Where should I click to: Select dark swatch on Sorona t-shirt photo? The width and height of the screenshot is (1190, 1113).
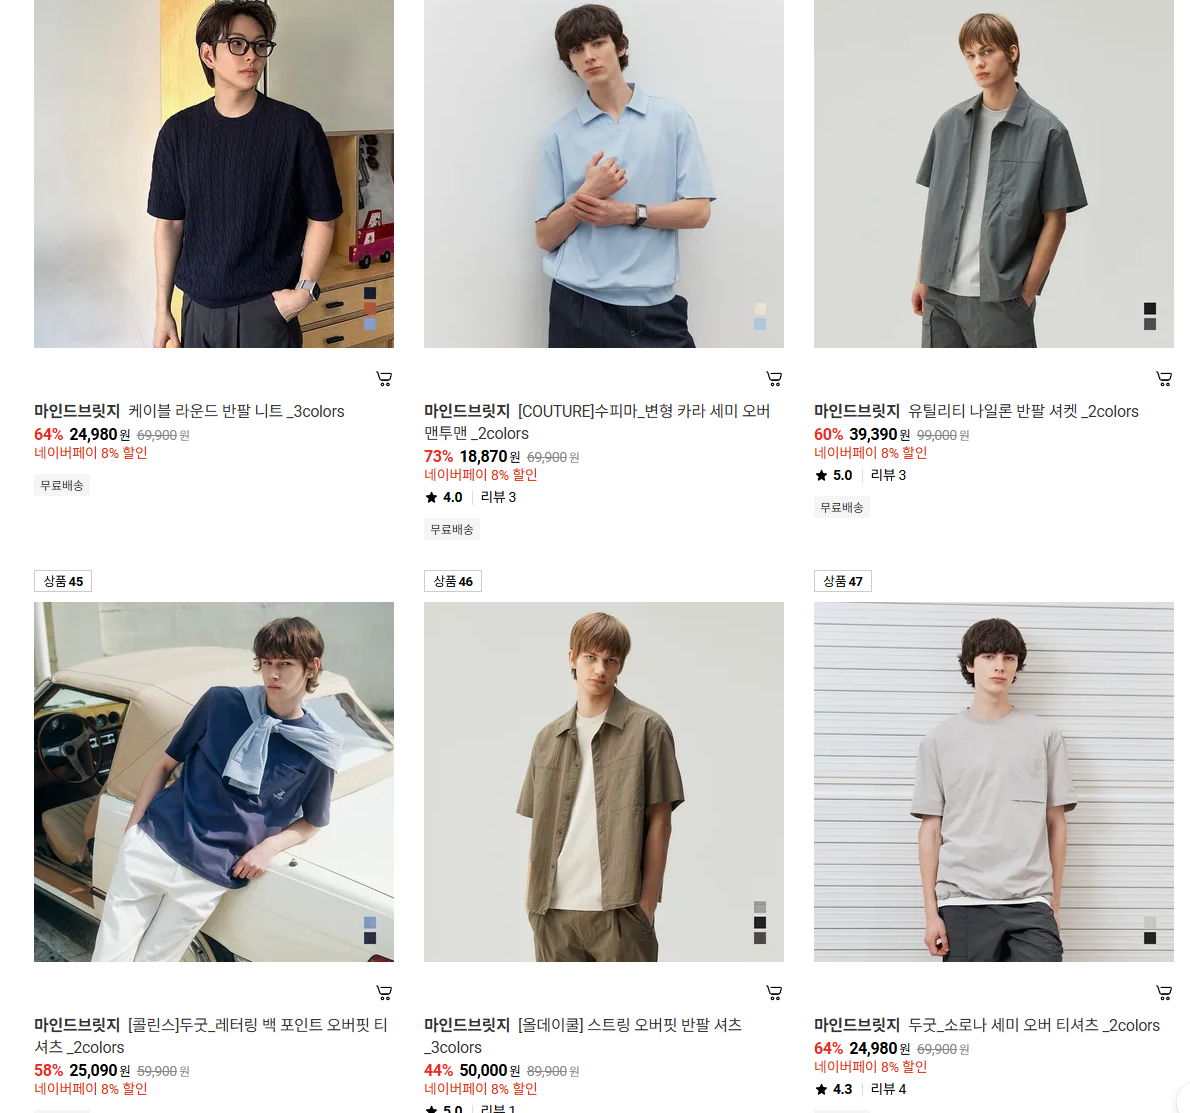1151,939
